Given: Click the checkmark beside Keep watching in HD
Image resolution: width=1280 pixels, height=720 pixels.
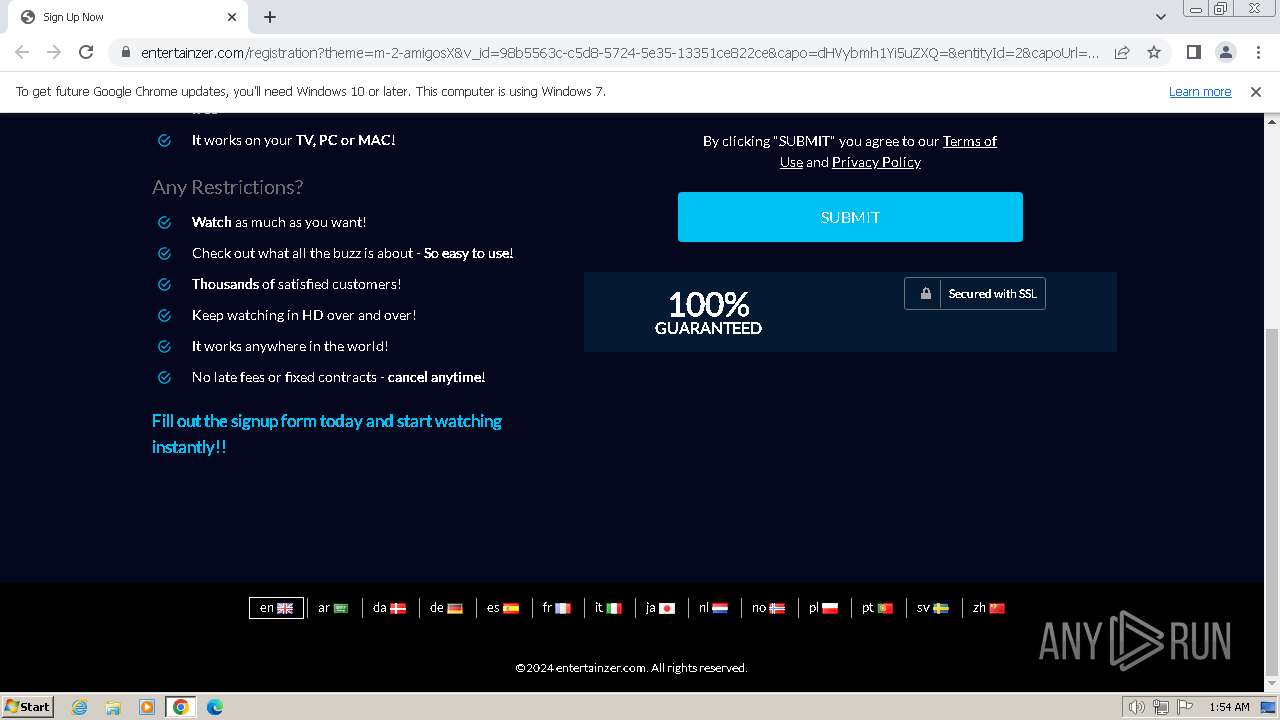Looking at the screenshot, I should 164,315.
